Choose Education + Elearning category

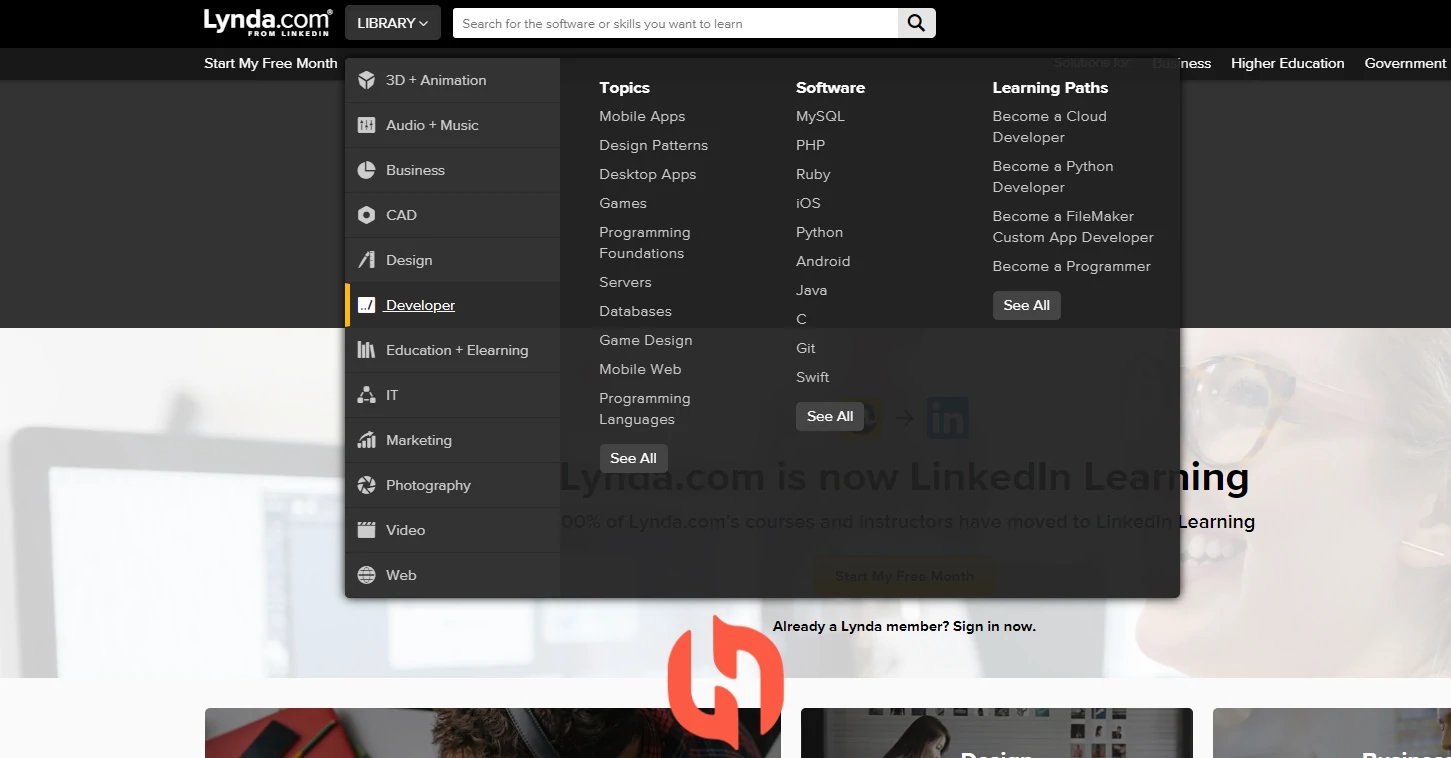(452, 350)
